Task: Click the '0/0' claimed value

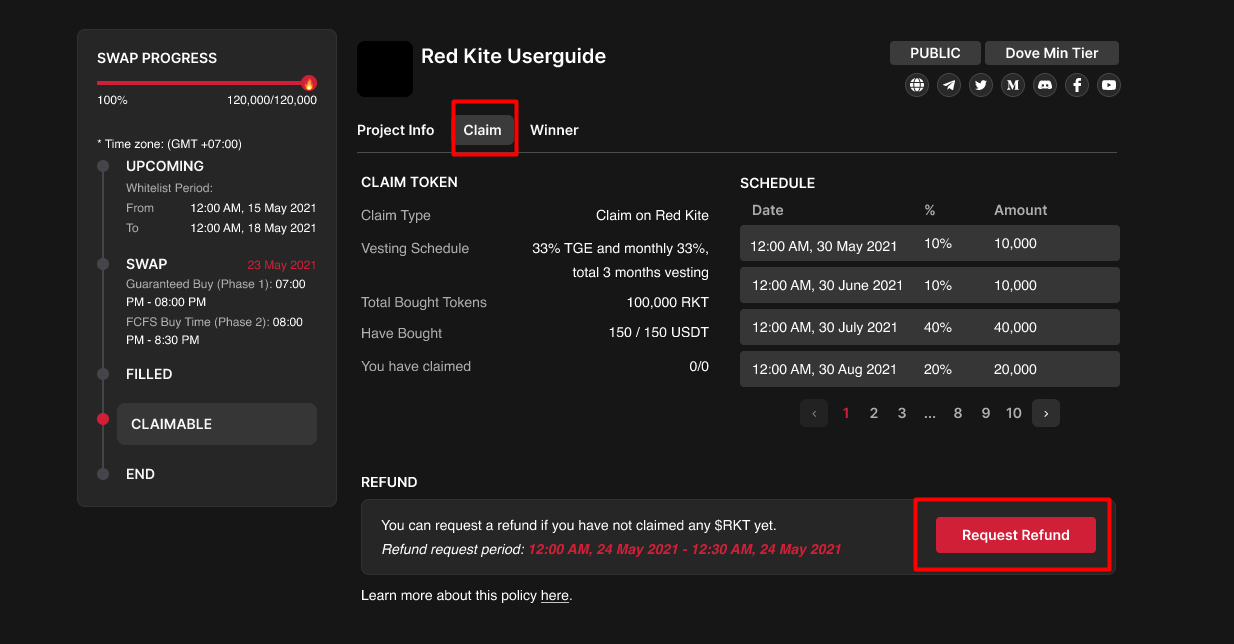Action: [699, 366]
